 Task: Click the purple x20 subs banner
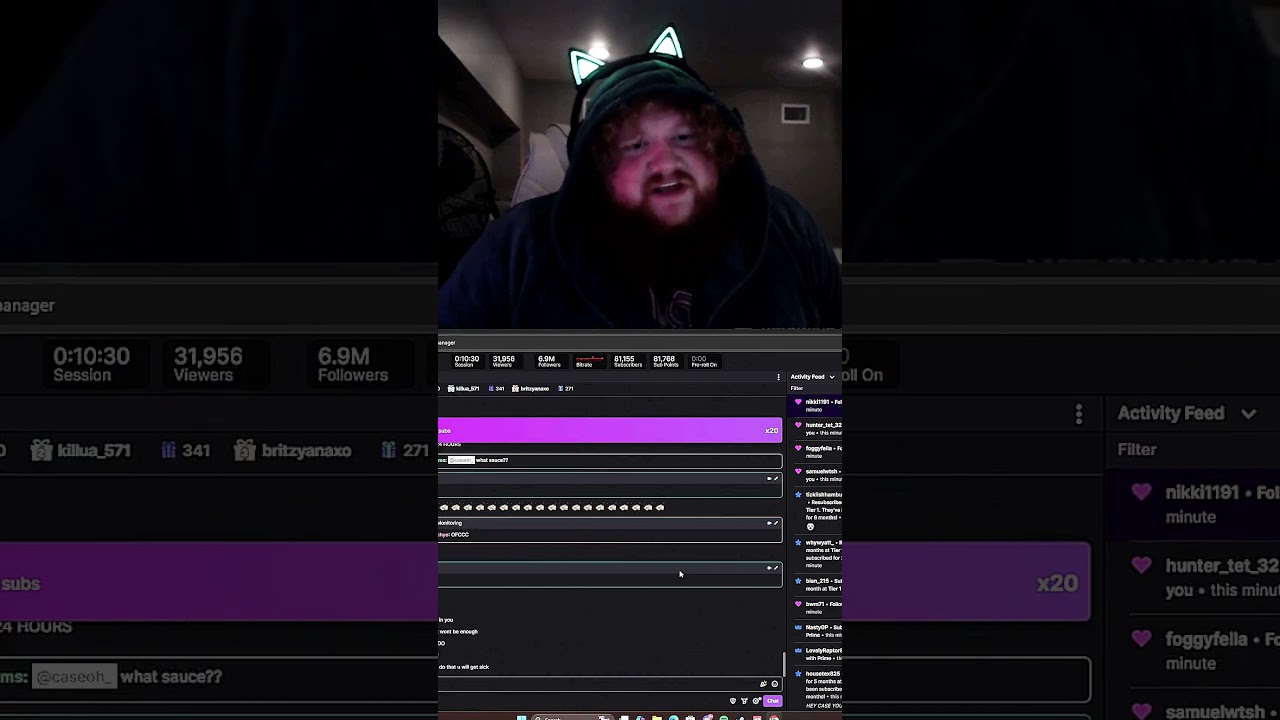pos(610,430)
